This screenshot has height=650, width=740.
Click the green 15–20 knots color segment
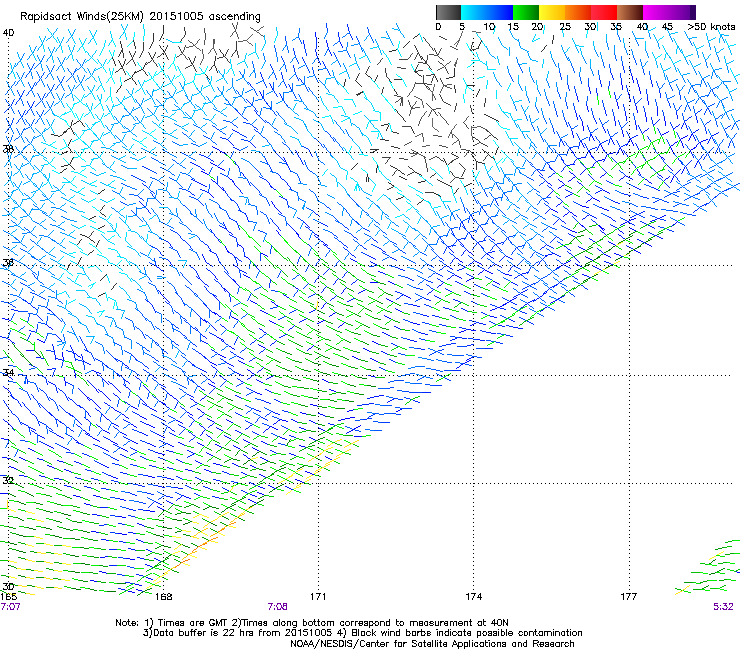526,12
